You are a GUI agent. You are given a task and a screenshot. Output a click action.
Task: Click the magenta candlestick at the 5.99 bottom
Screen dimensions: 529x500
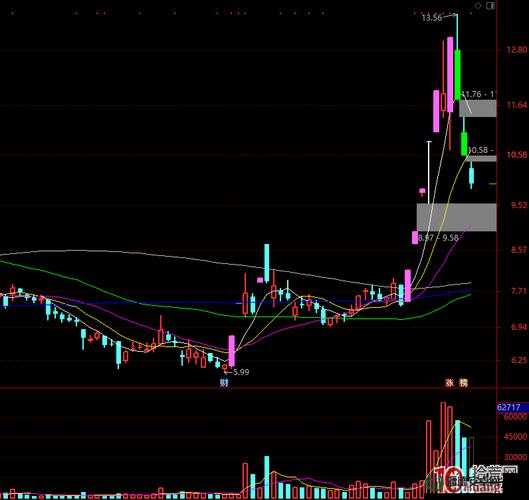(x=231, y=351)
